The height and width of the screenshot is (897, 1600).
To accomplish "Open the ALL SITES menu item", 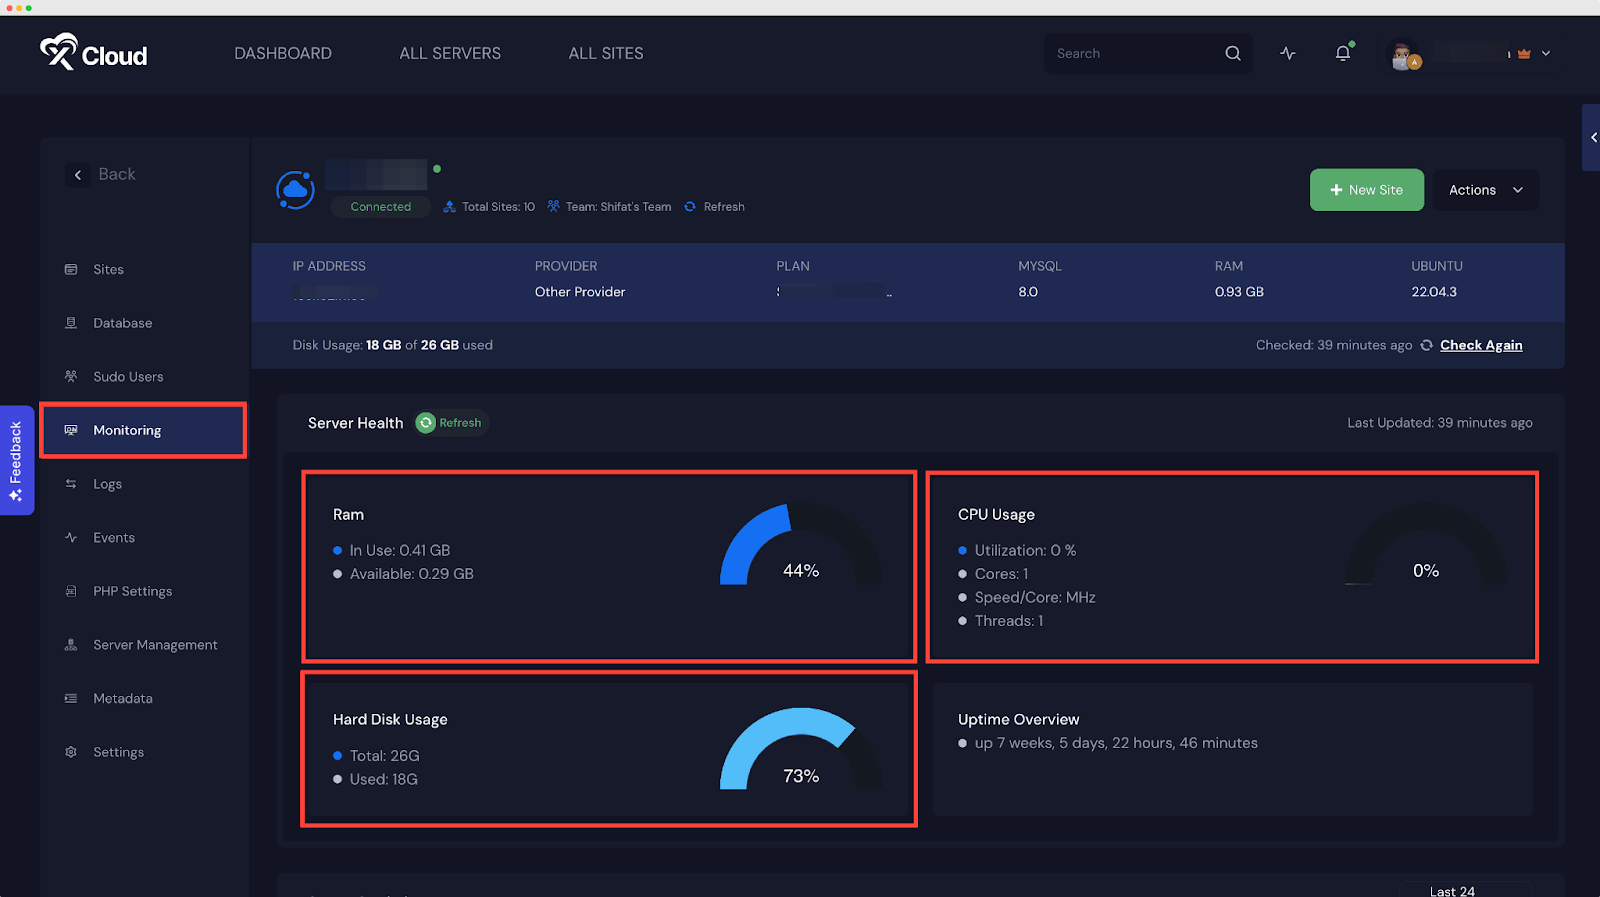I will 606,54.
